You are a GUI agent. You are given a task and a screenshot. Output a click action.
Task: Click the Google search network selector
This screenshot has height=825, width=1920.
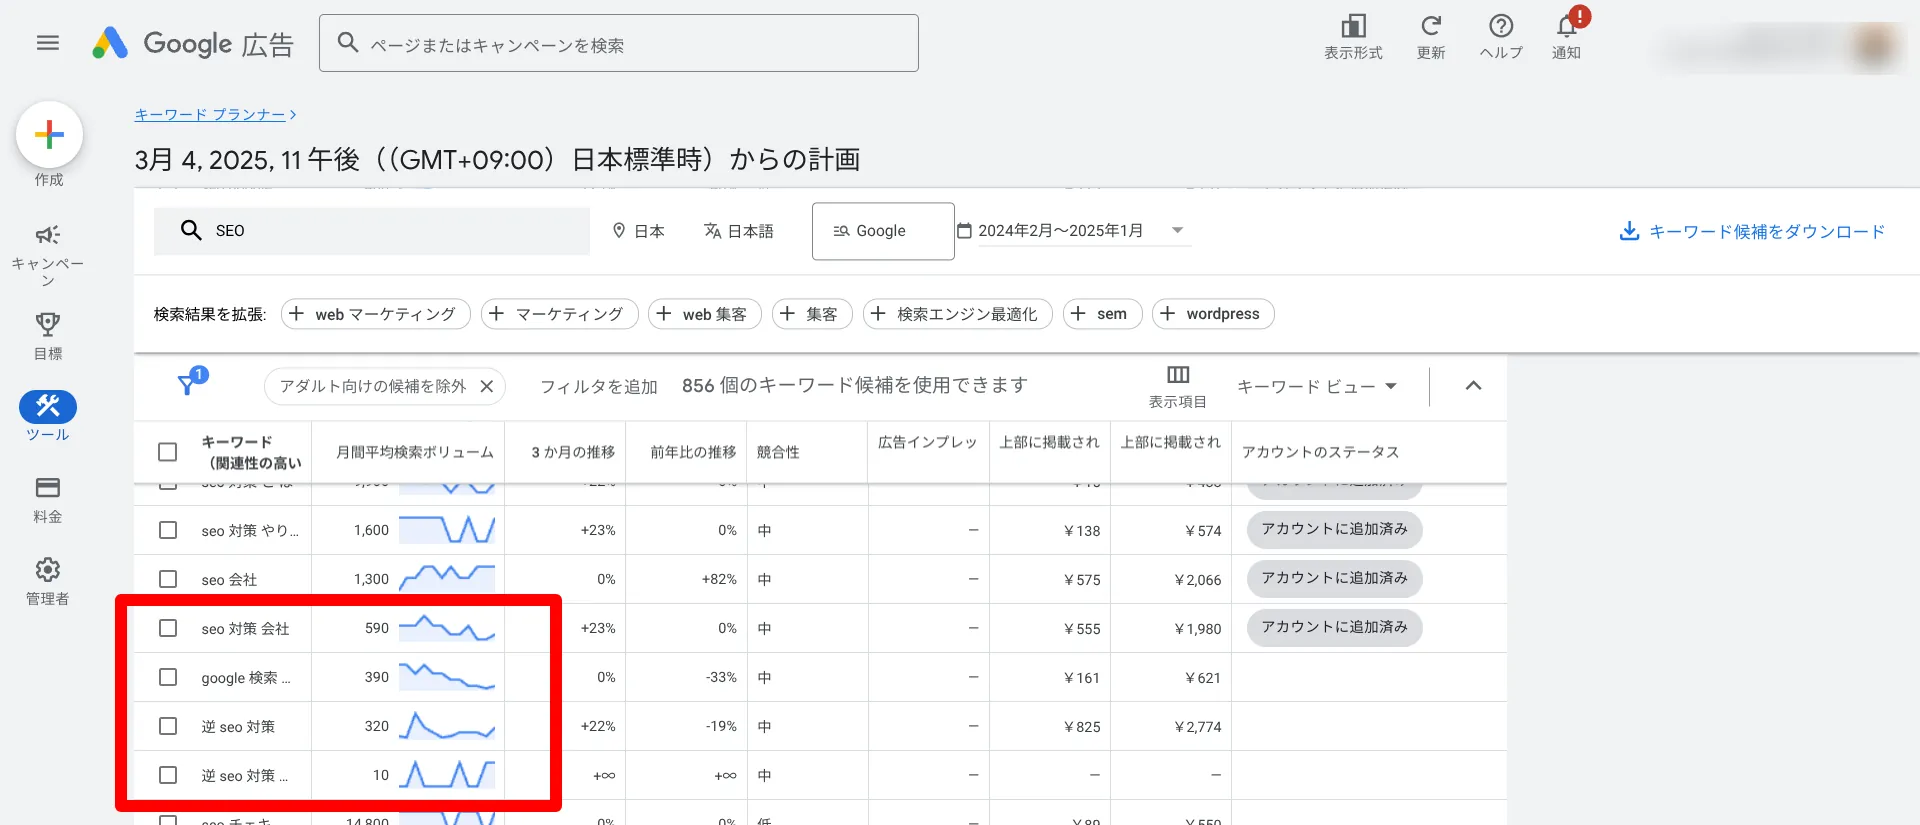(x=883, y=231)
